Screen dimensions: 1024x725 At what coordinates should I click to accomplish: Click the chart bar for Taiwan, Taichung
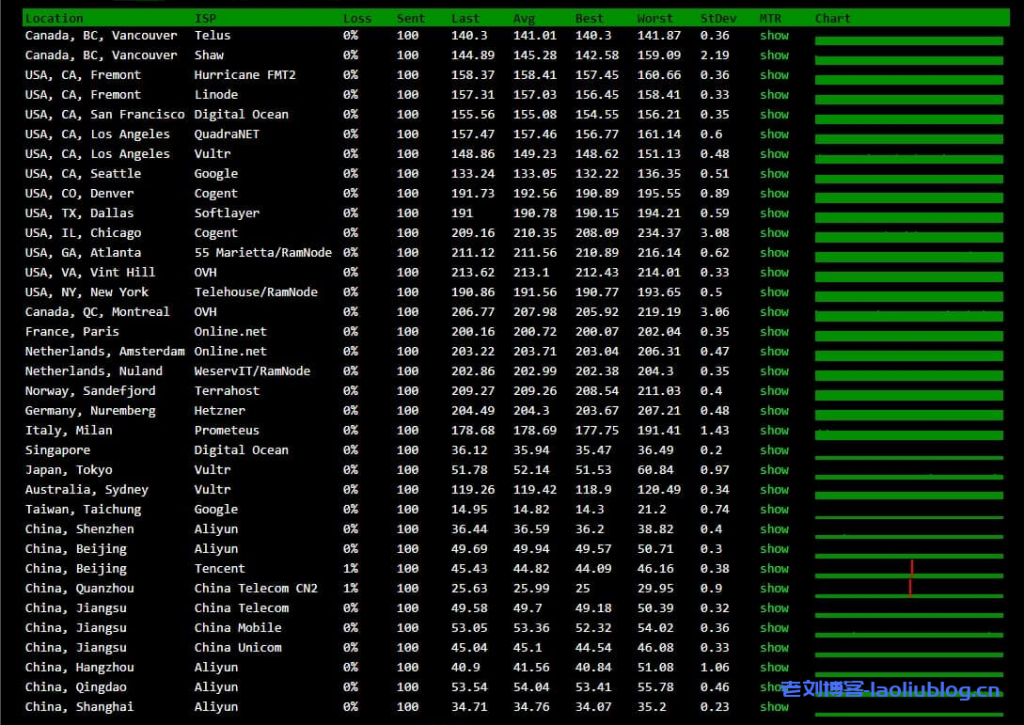(908, 516)
